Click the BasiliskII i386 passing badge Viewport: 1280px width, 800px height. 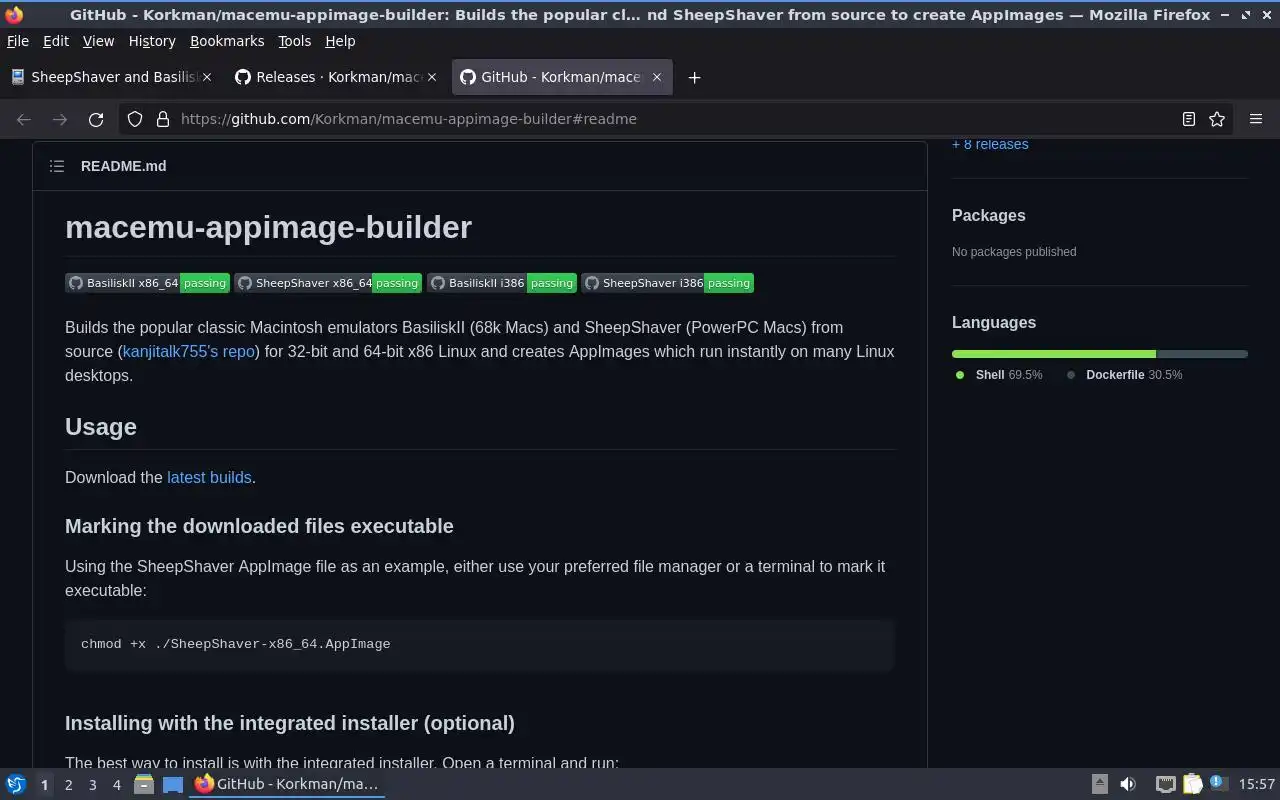click(x=502, y=283)
